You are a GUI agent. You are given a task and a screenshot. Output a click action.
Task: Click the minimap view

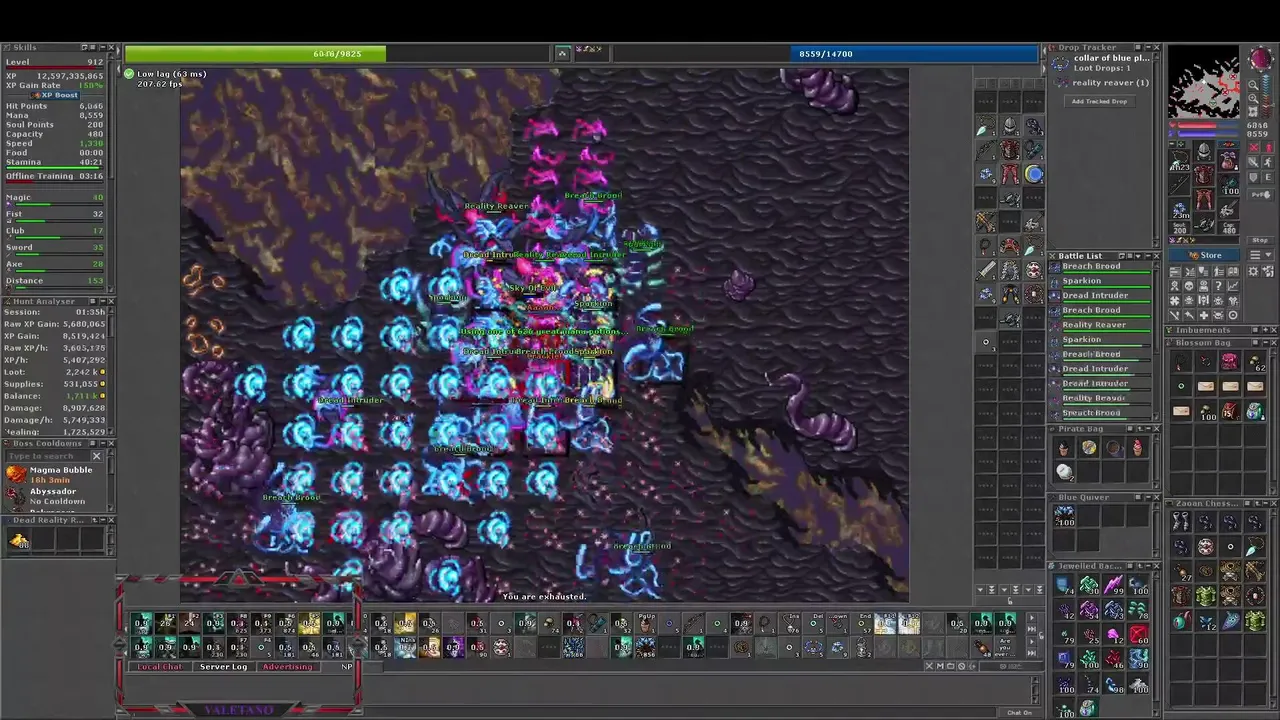[x=1204, y=82]
